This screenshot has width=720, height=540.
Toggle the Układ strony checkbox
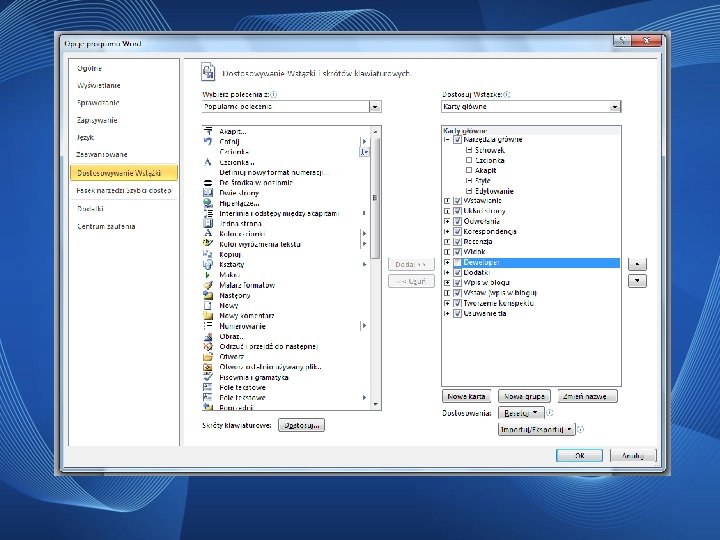457,211
